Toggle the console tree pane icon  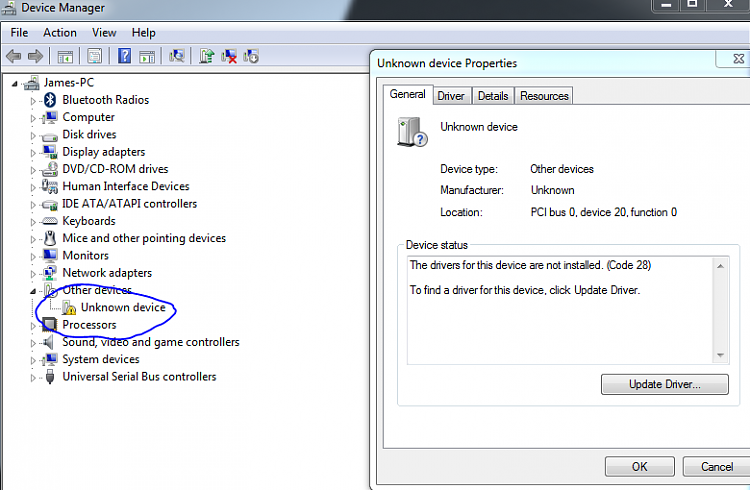coord(65,56)
